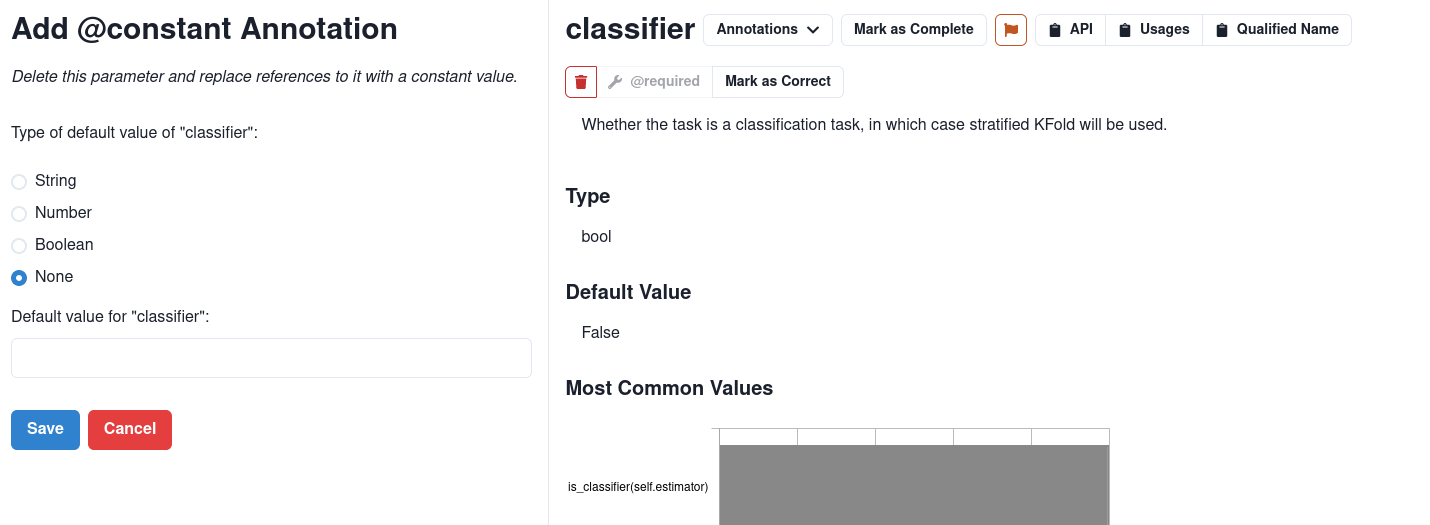
Task: Click the orange flag report icon
Action: pyautogui.click(x=1010, y=30)
